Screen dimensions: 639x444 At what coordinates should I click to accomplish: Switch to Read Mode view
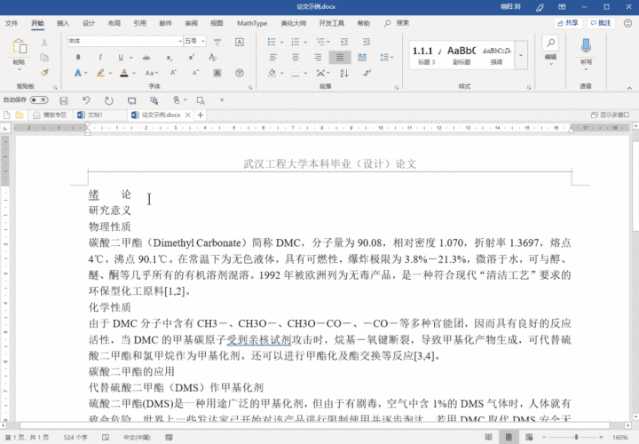coord(488,437)
